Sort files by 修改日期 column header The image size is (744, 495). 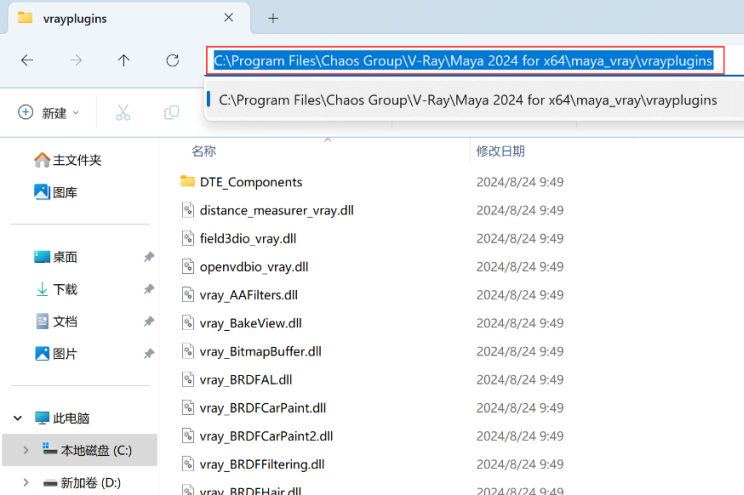(500, 151)
